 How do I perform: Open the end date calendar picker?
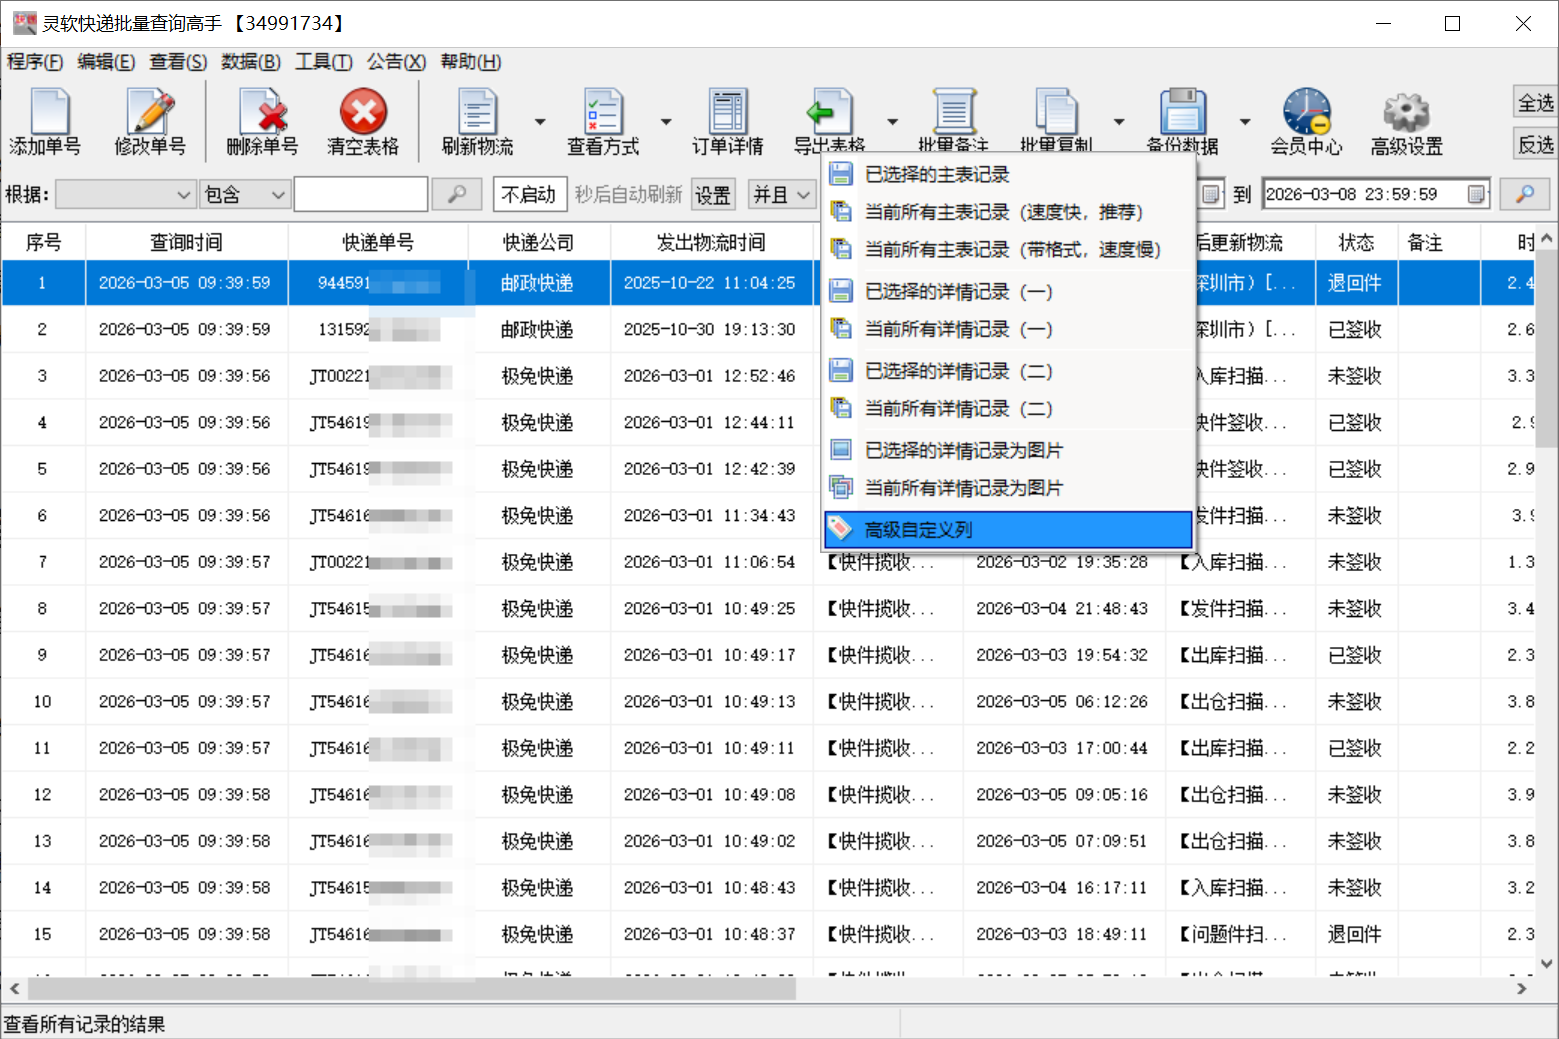tap(1477, 194)
